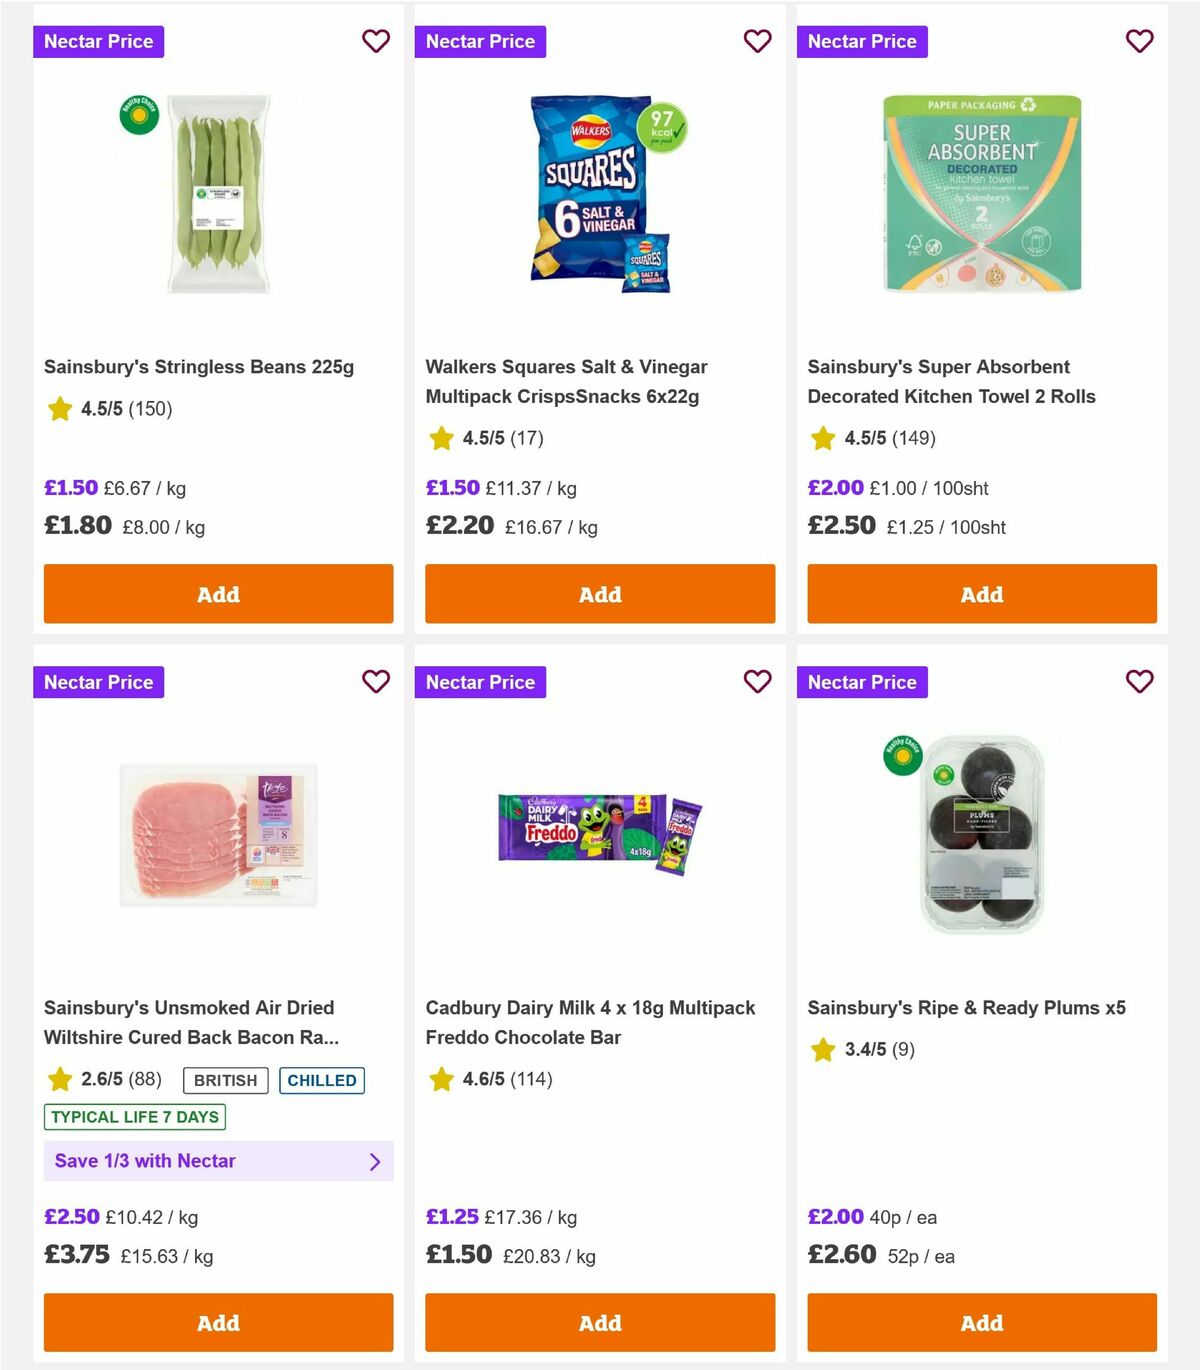The height and width of the screenshot is (1370, 1200).
Task: Click the heart icon on Walkers Squares
Action: click(x=758, y=41)
